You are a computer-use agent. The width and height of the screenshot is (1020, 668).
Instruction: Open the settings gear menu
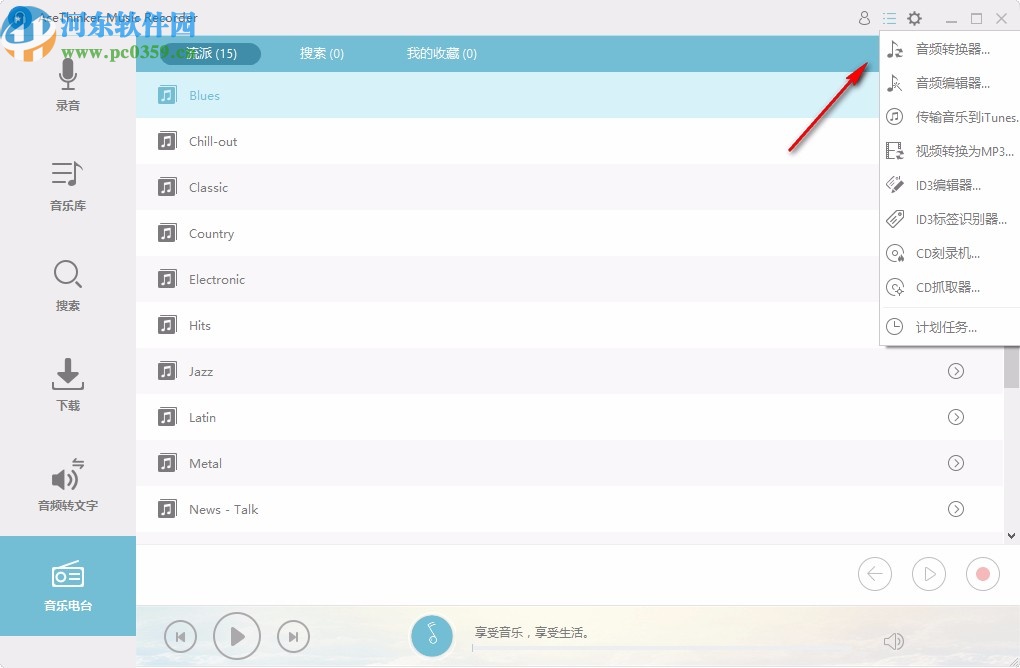[x=913, y=18]
